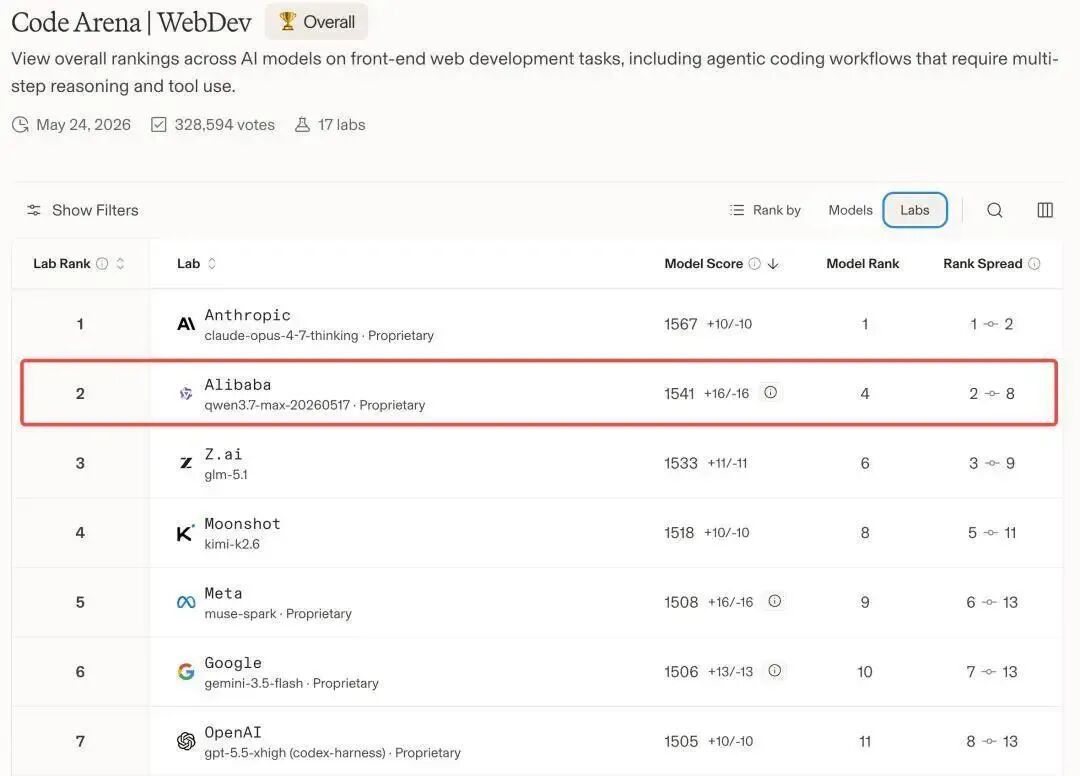Click the Show Filters sliders icon
Image resolution: width=1080 pixels, height=776 pixels.
tap(34, 210)
